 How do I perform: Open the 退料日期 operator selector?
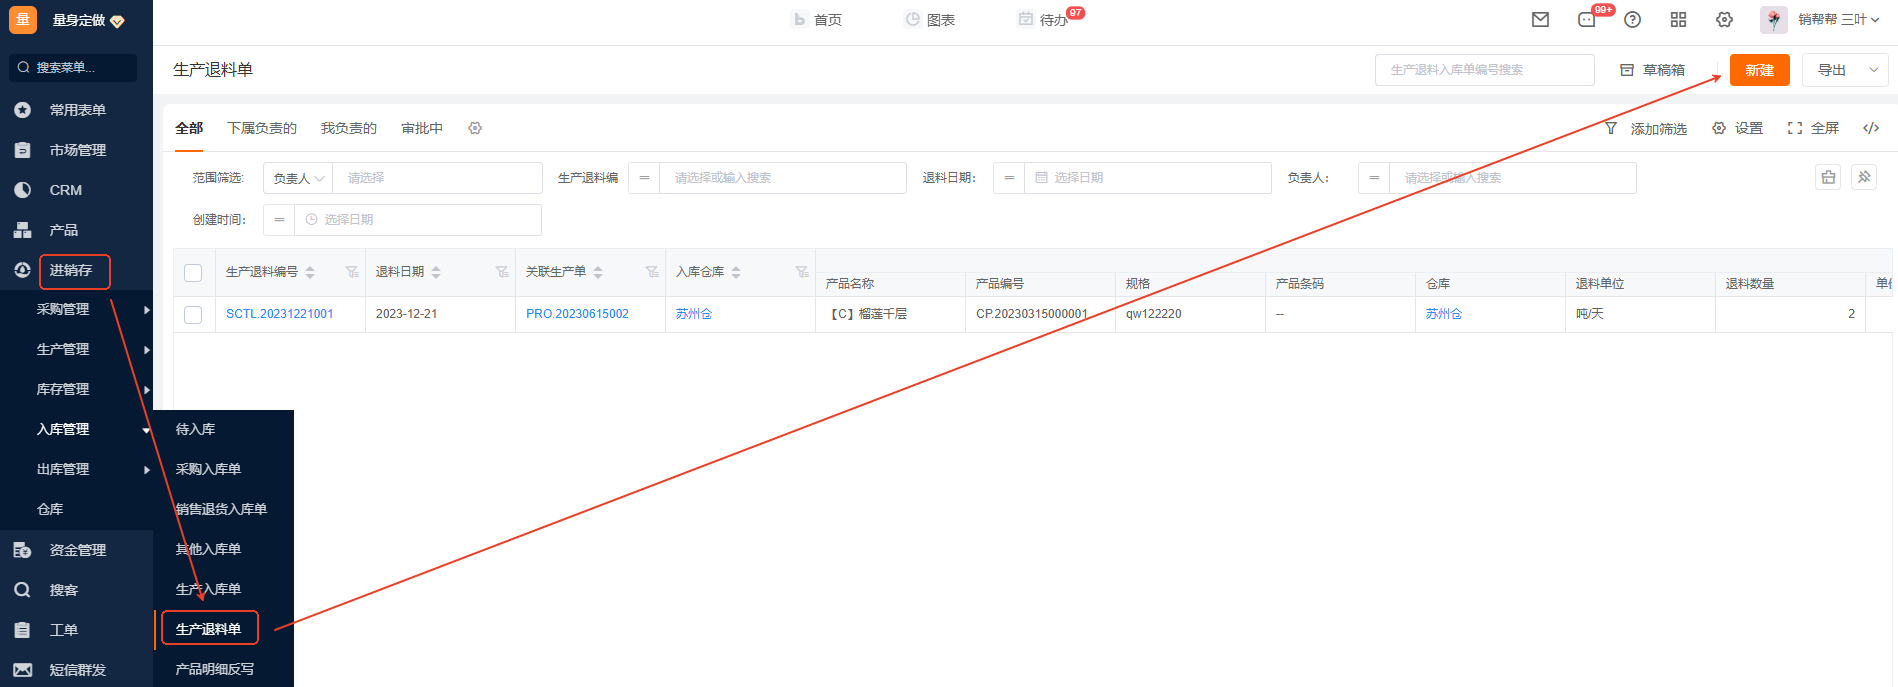pos(1009,178)
